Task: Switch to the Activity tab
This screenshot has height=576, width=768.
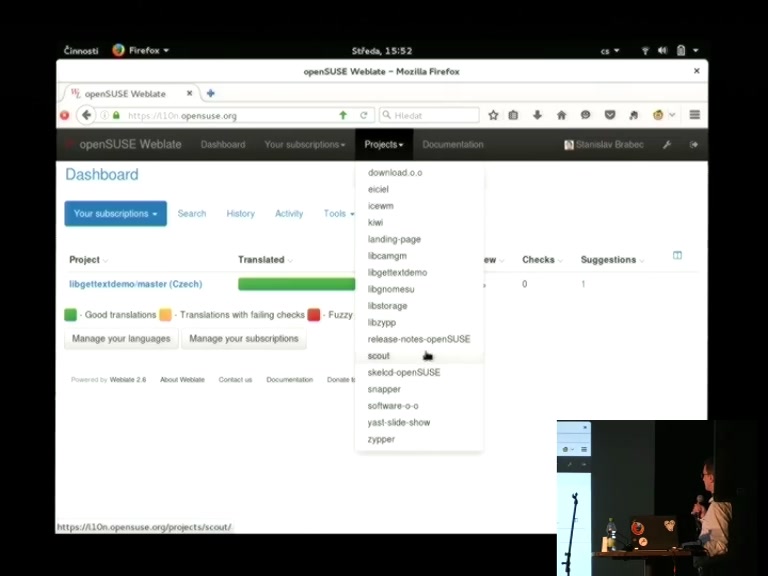Action: [289, 214]
